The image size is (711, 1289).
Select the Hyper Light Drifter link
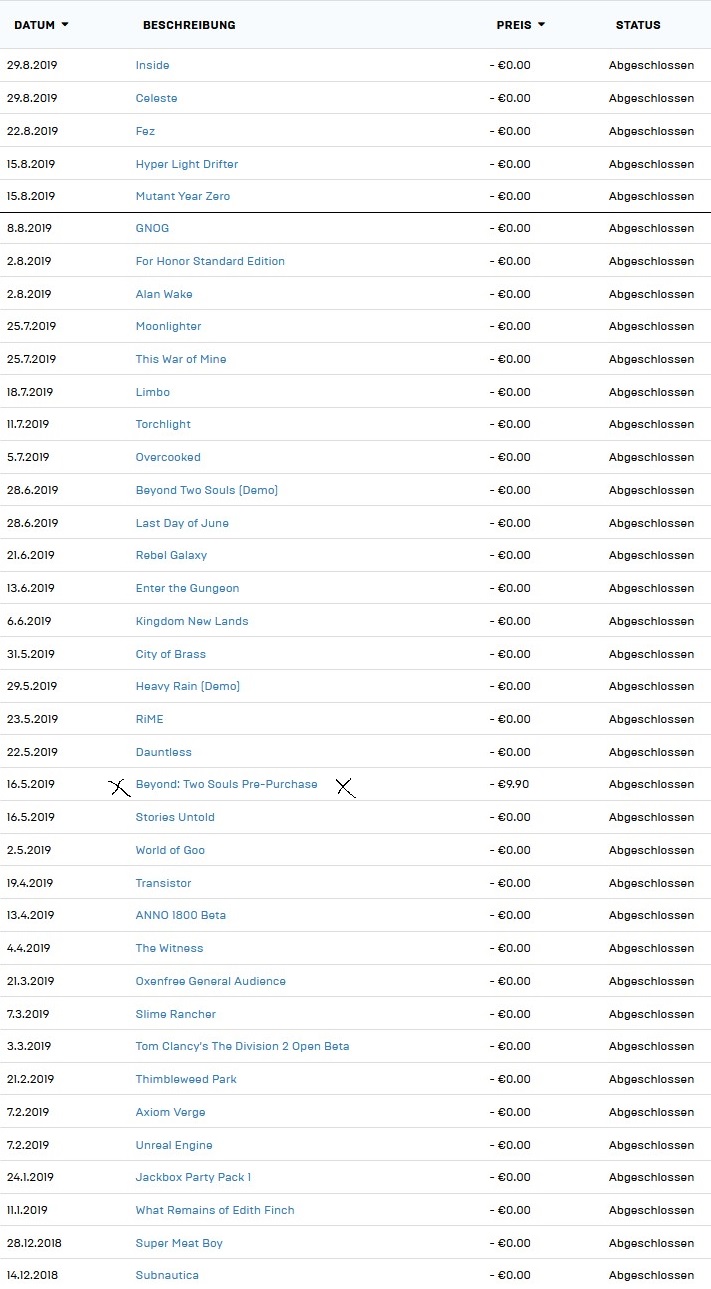coord(187,164)
